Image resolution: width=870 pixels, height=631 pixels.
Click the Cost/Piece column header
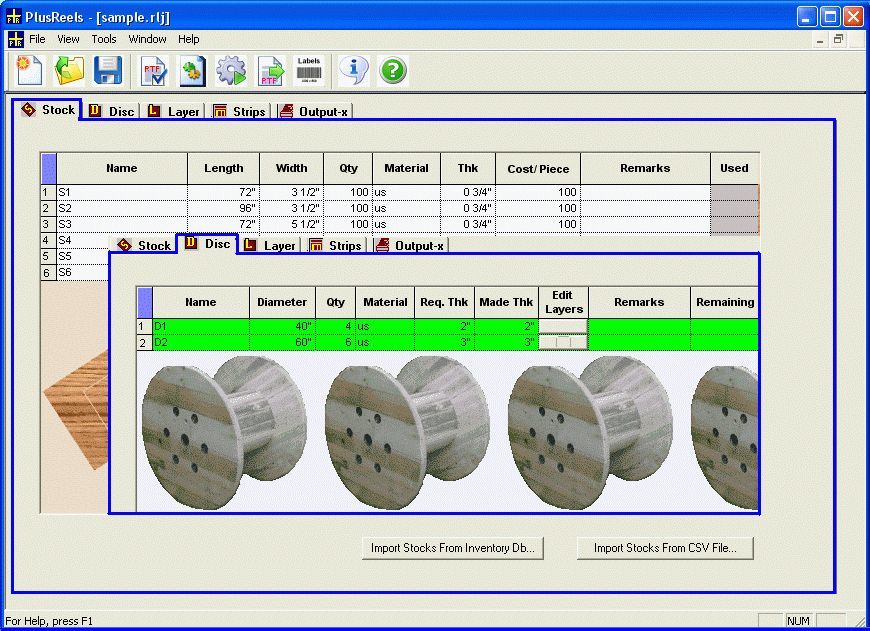(538, 169)
